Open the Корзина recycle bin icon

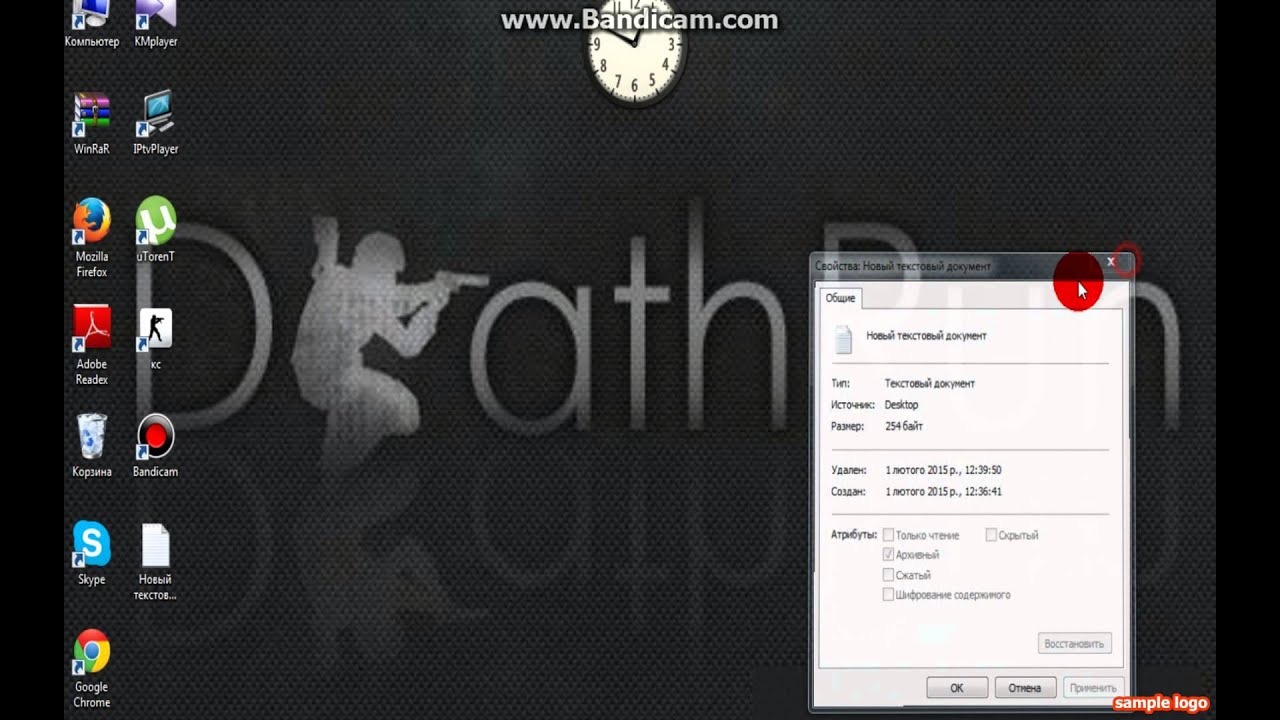pyautogui.click(x=91, y=446)
